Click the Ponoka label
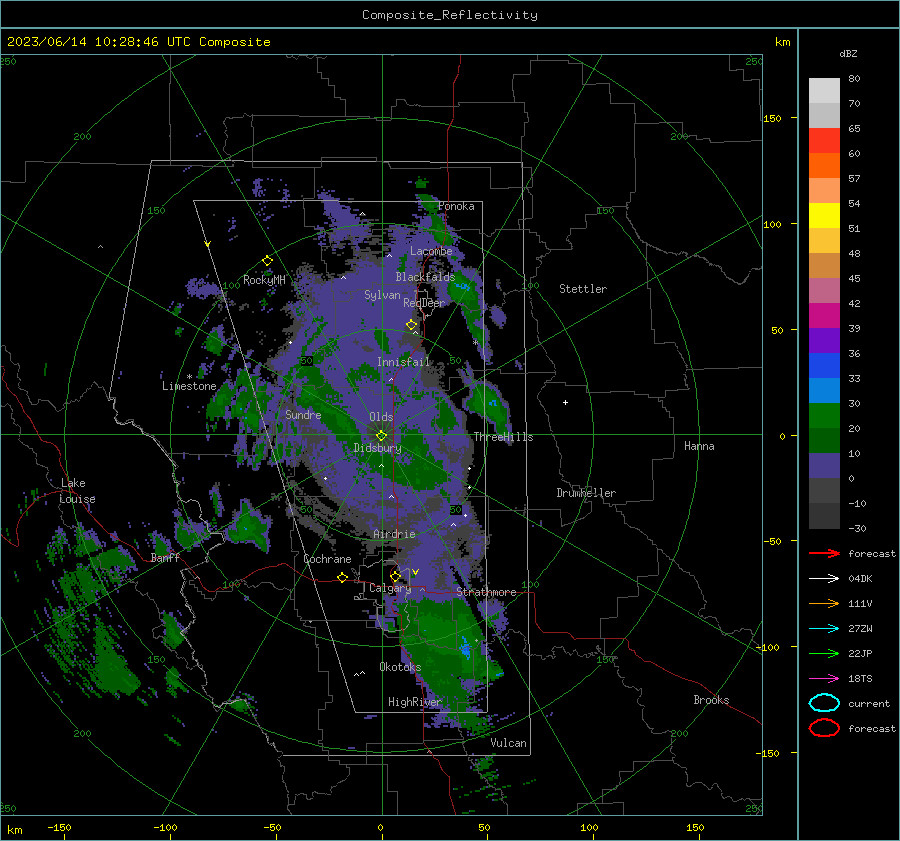The height and width of the screenshot is (841, 900). coord(456,206)
